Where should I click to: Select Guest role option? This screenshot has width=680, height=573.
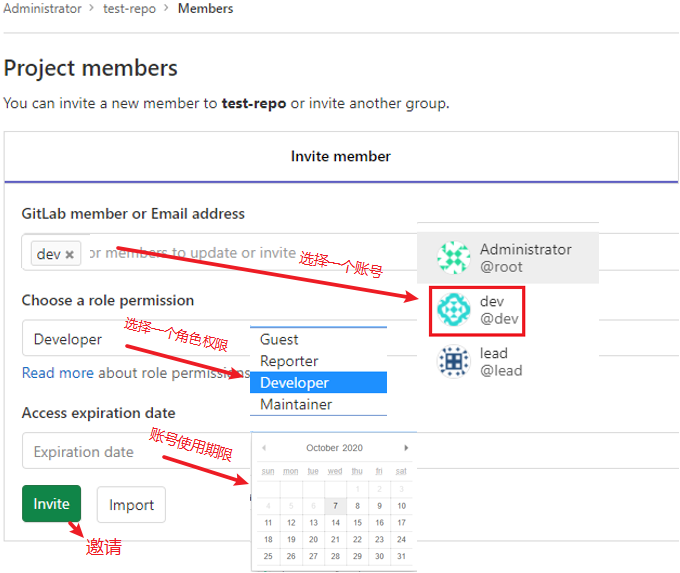(x=280, y=340)
